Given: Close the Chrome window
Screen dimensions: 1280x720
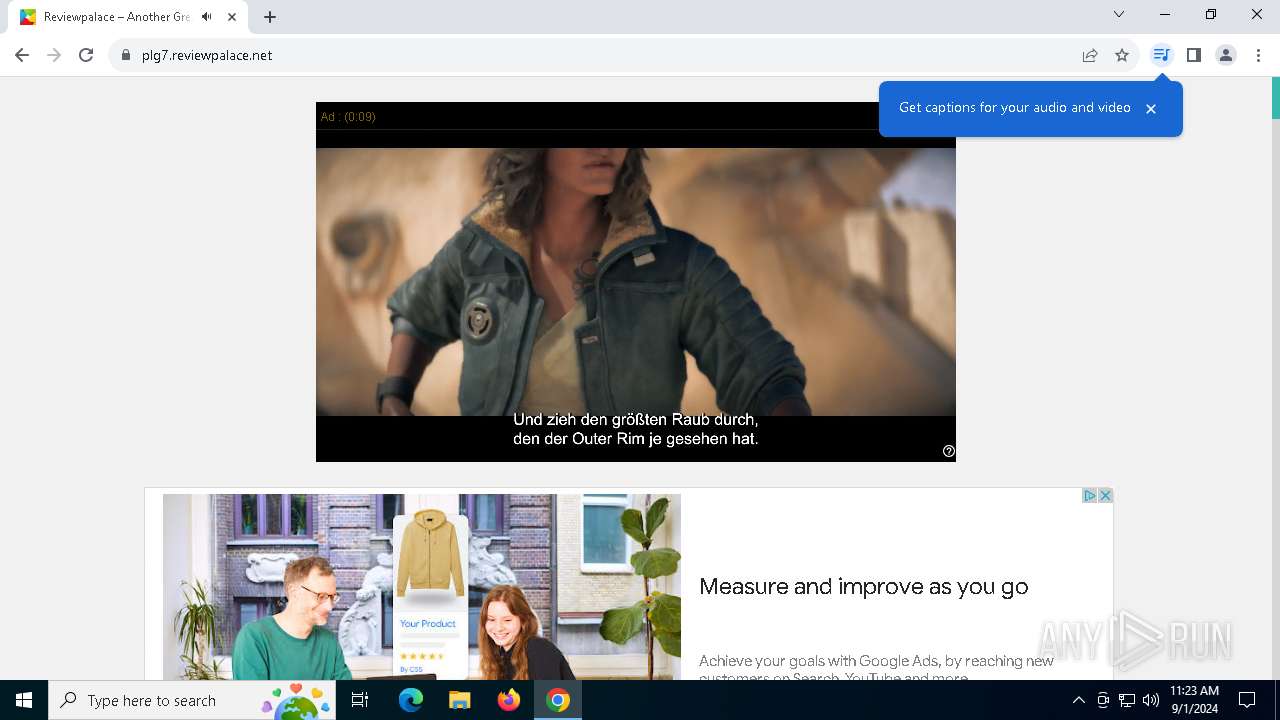Looking at the screenshot, I should [1257, 14].
